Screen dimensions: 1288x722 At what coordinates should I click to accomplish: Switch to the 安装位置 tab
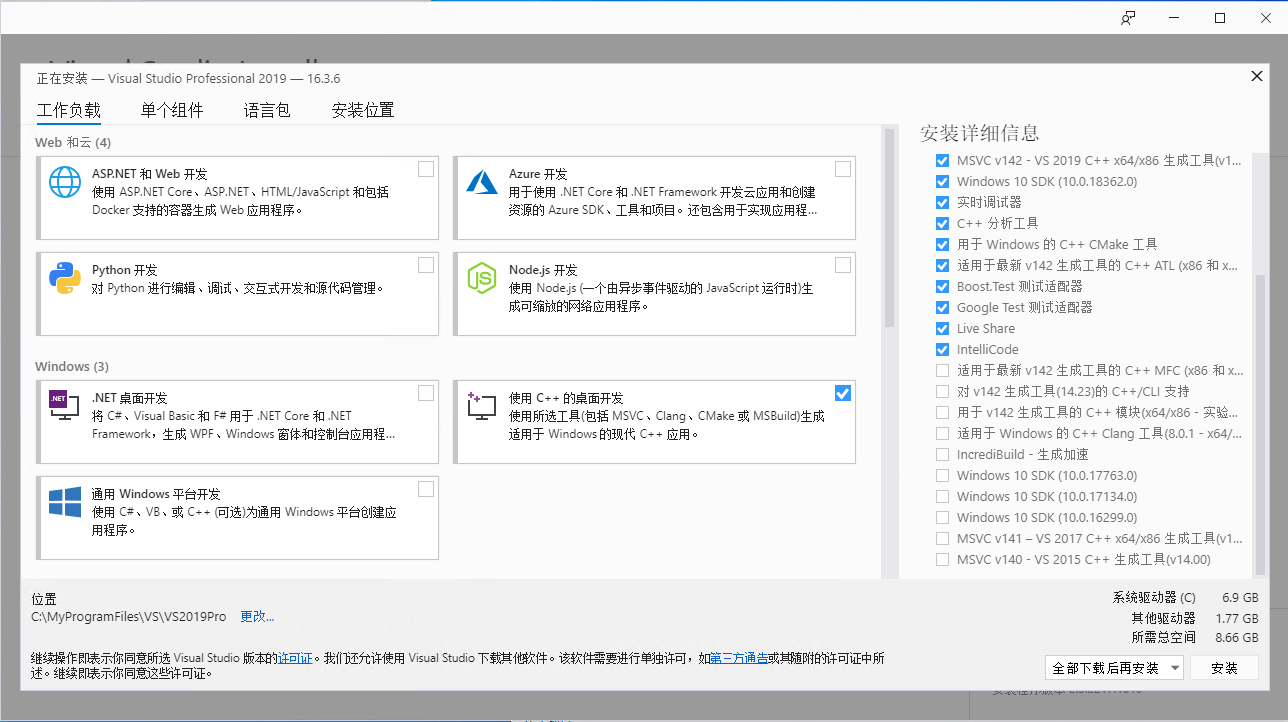363,110
